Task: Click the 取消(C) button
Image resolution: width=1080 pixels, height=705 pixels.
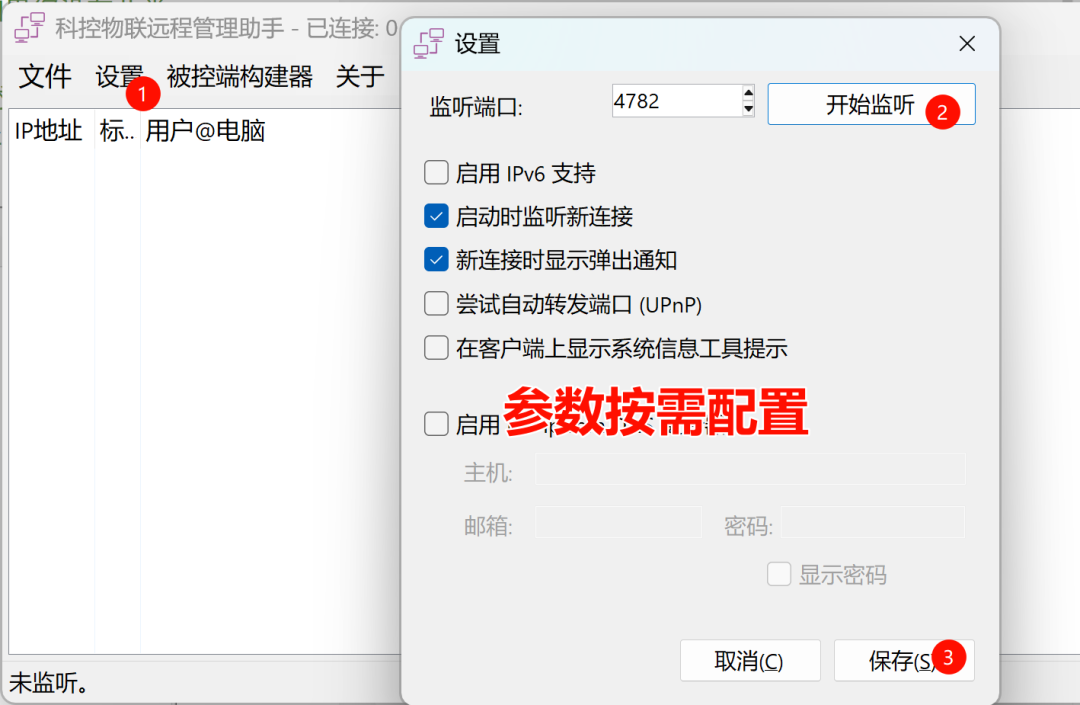Action: tap(749, 661)
